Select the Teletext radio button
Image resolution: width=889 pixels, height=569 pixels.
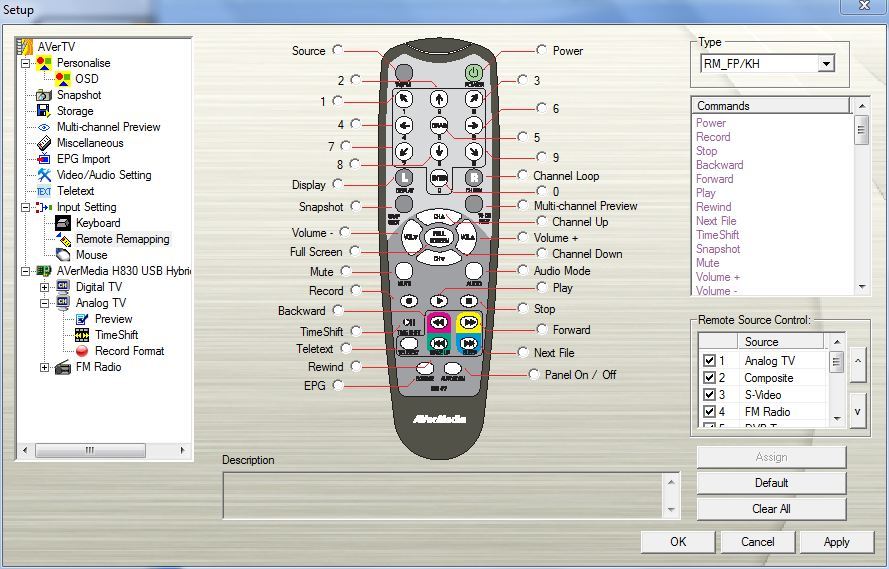[x=346, y=348]
